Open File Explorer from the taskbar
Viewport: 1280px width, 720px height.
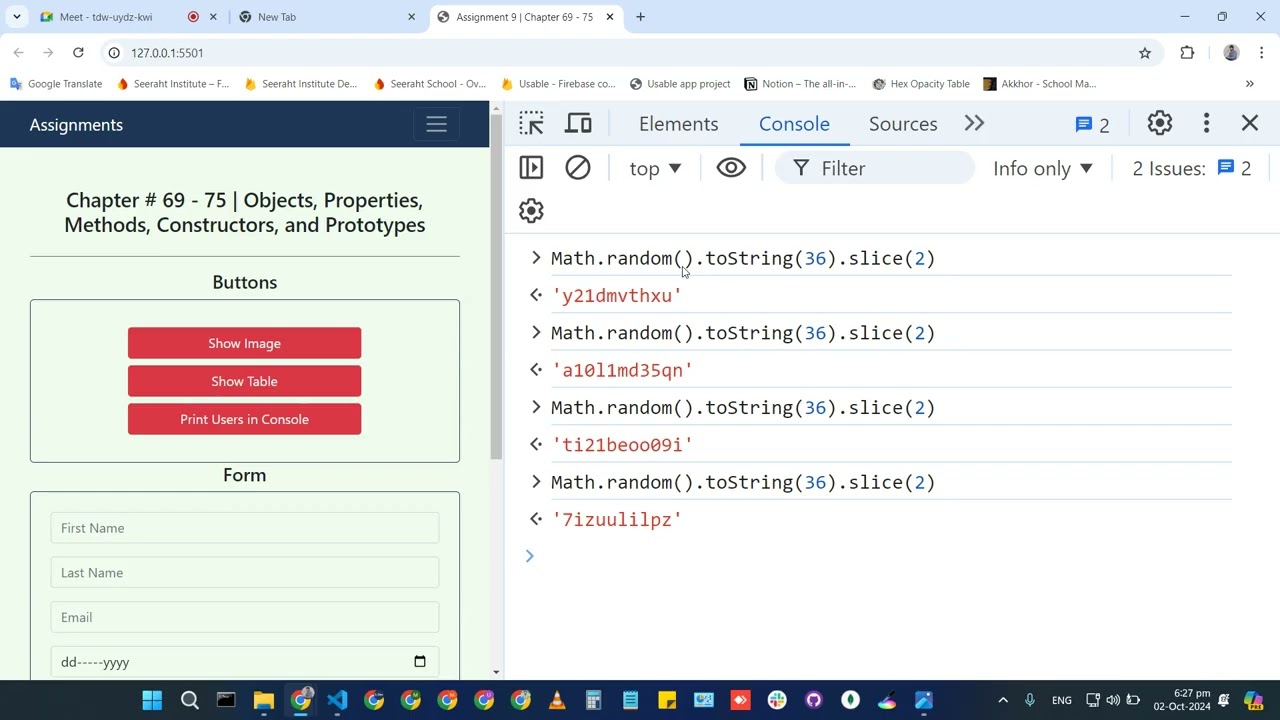pyautogui.click(x=263, y=700)
